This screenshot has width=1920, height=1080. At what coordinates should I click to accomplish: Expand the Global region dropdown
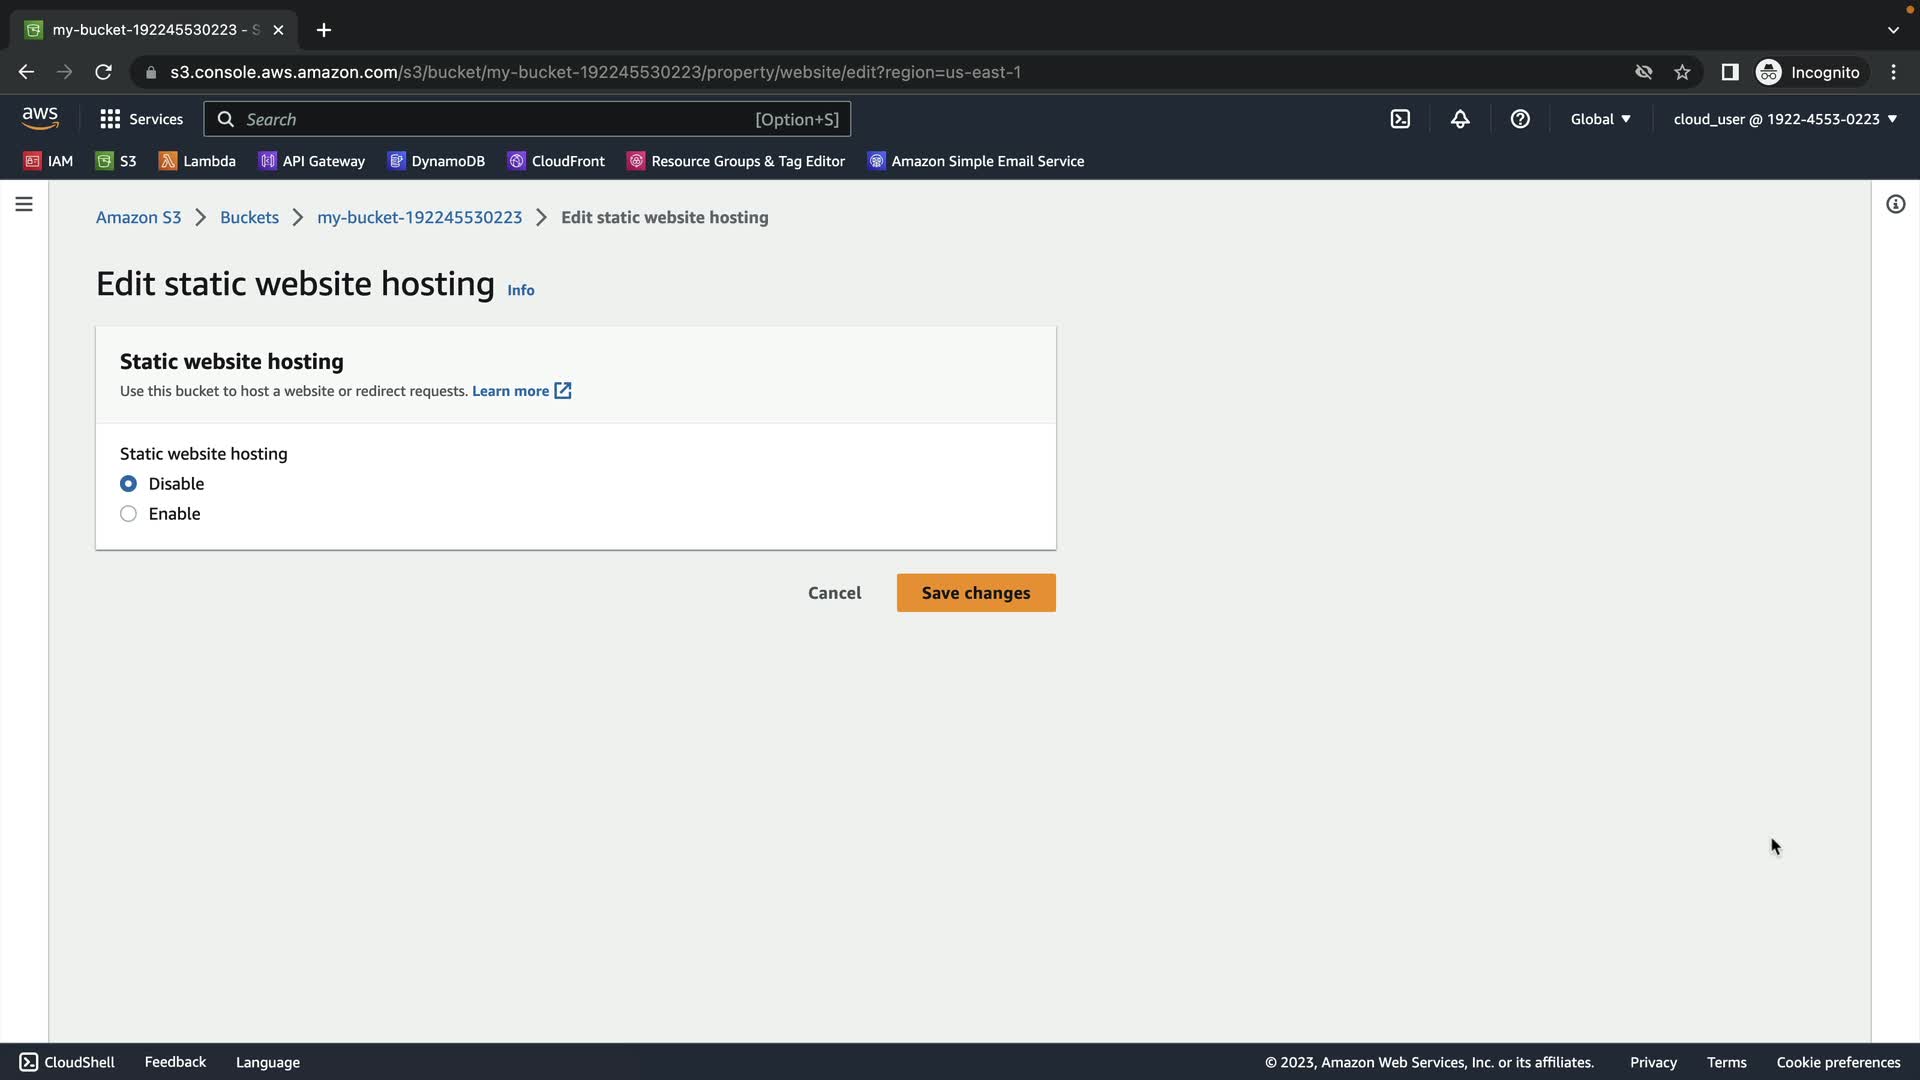(x=1600, y=119)
